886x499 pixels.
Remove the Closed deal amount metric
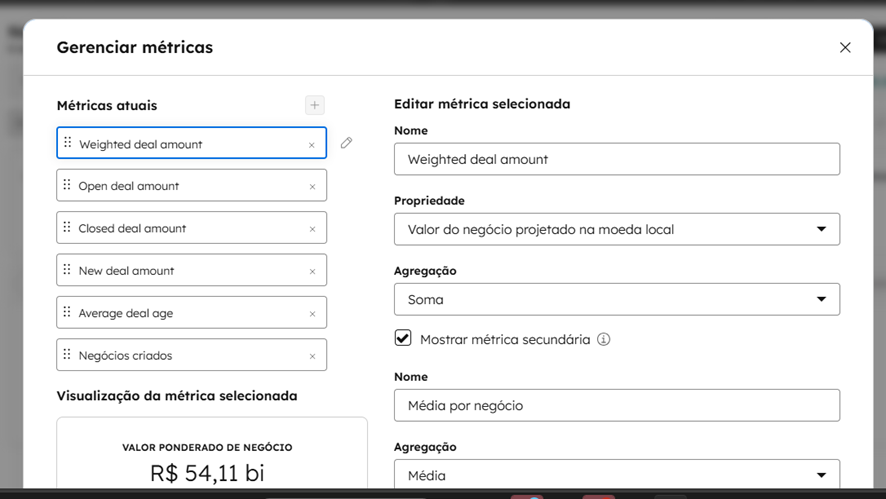tap(312, 229)
